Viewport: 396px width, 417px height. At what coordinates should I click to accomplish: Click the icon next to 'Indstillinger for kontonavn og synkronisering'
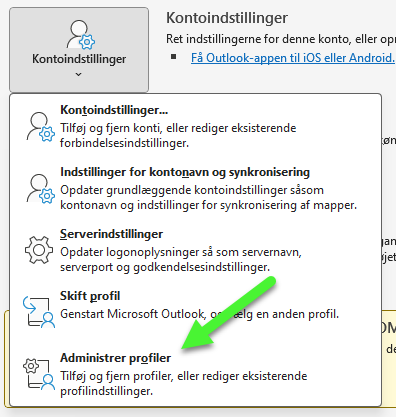coord(40,189)
